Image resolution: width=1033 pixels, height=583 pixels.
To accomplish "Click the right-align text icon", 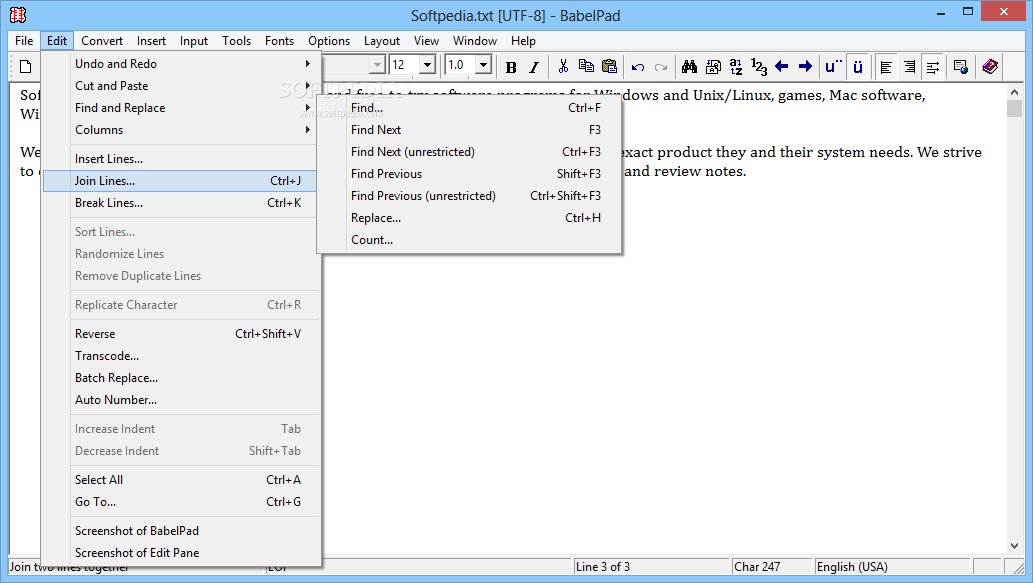I will pos(909,67).
